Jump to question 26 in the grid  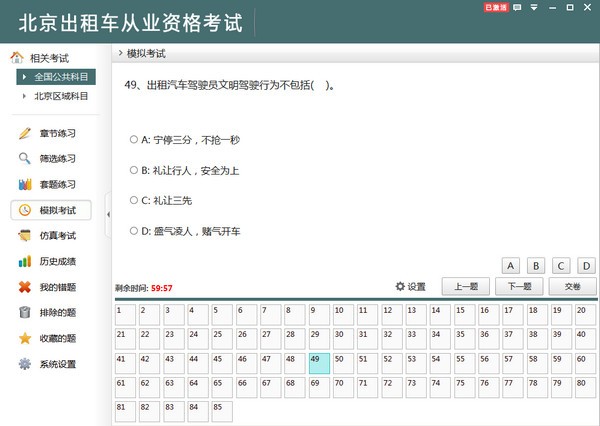tap(246, 339)
